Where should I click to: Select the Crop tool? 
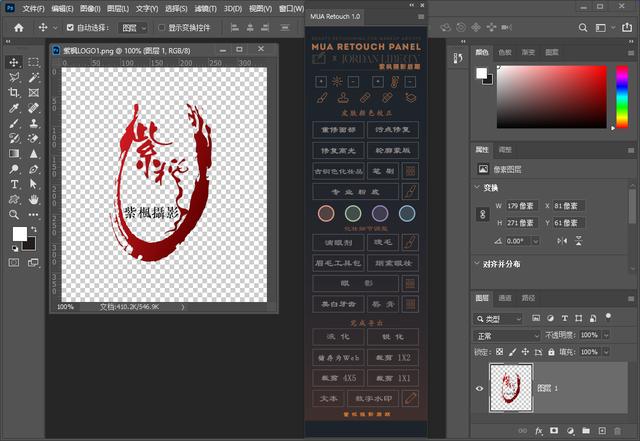click(14, 93)
